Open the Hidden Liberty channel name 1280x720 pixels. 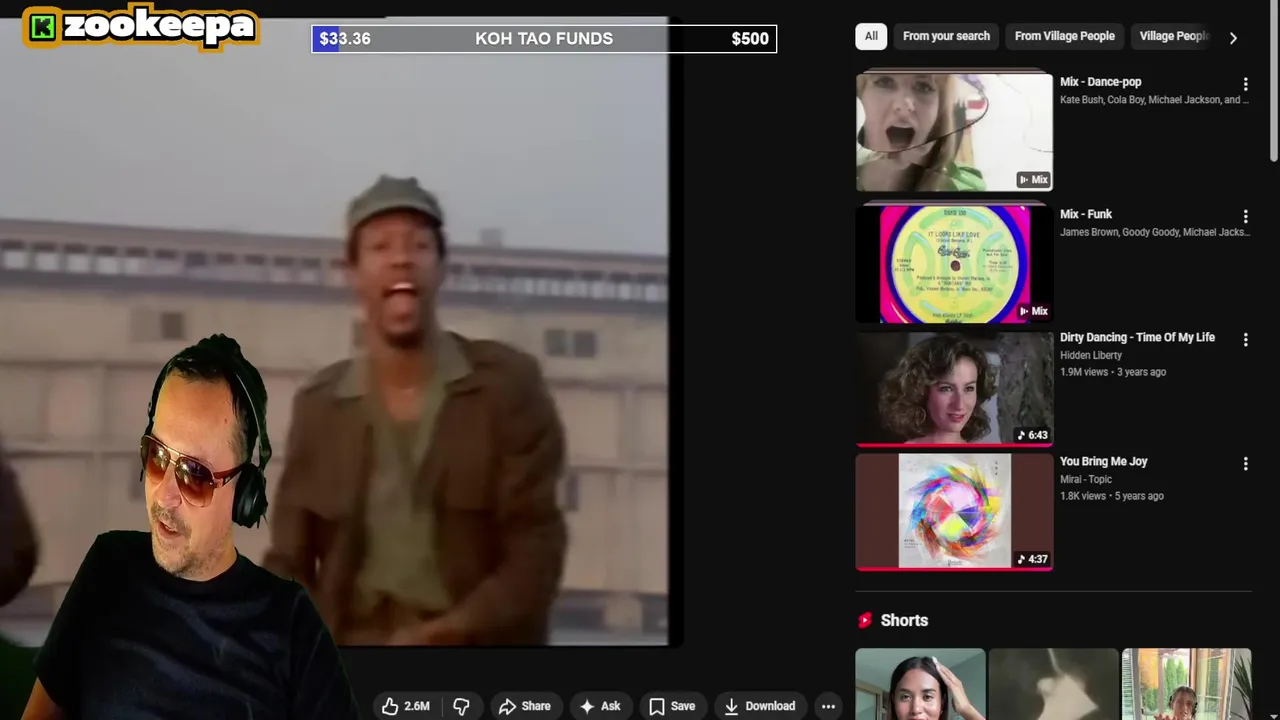(1091, 355)
